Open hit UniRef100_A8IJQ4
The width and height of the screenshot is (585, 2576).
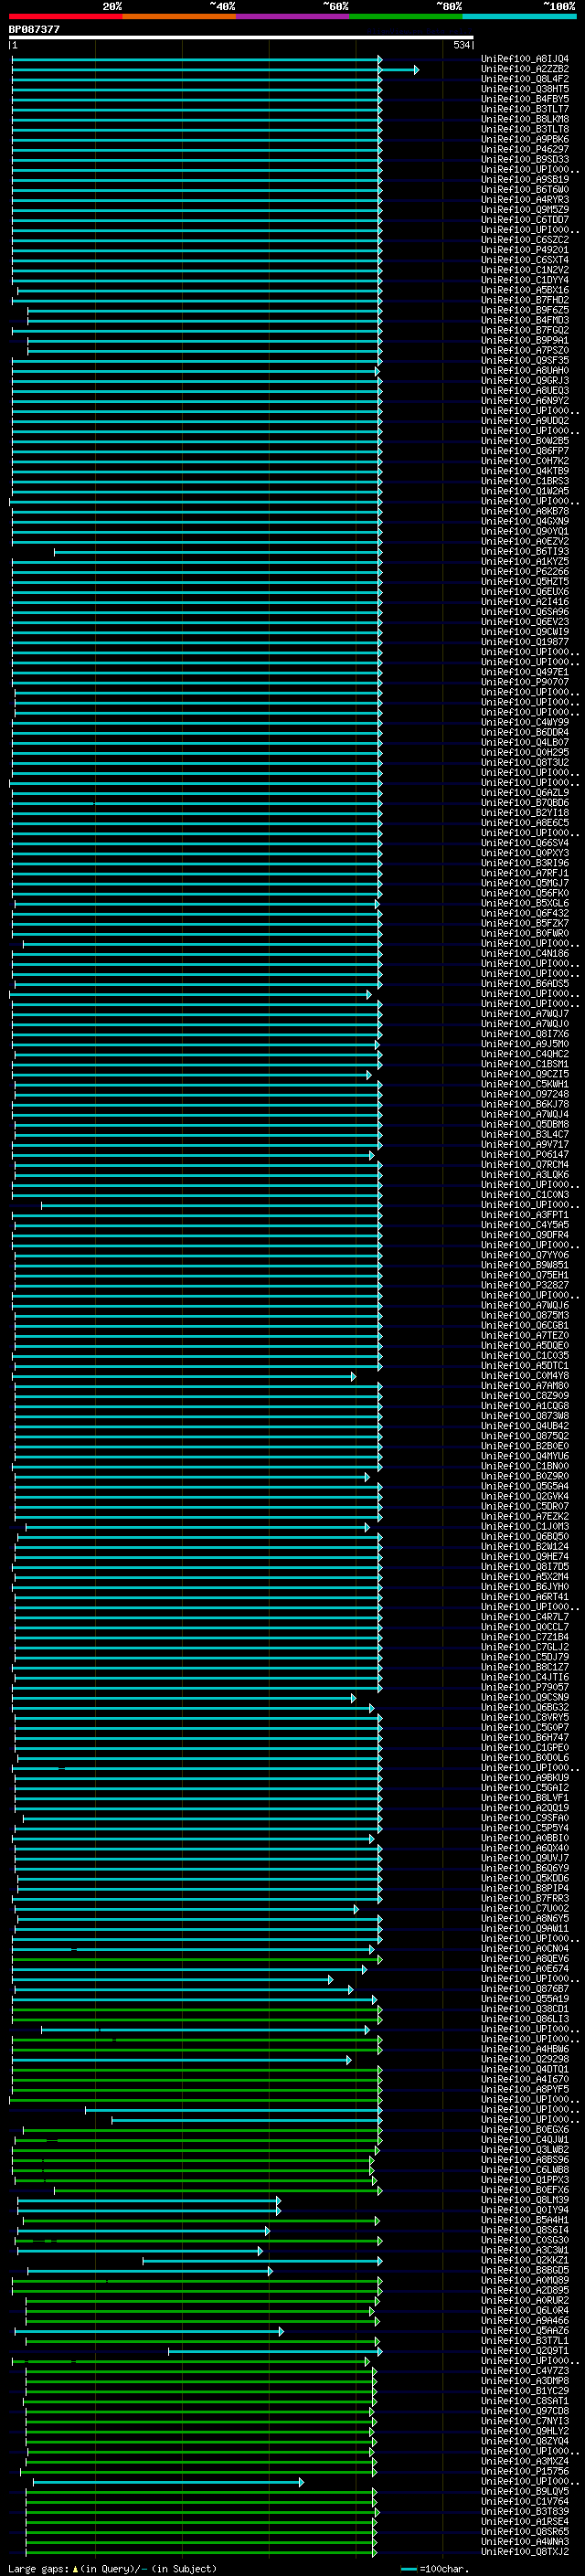tap(525, 60)
